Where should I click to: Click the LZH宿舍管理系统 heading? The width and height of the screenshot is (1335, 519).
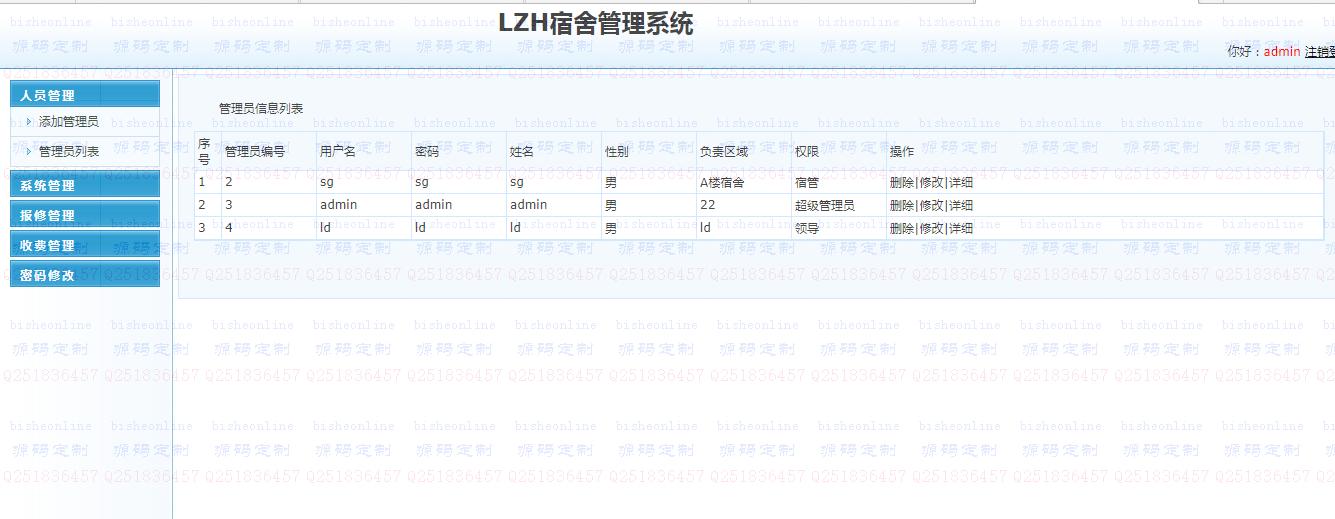coord(595,24)
